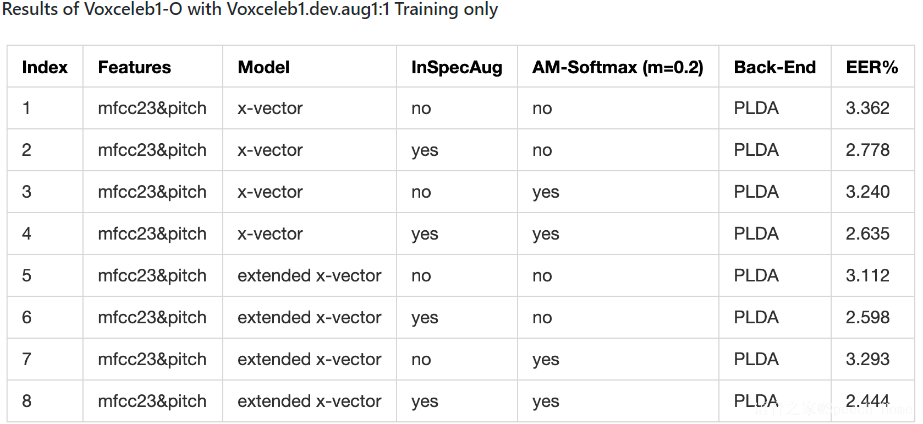Click the x-vector model cell in row 1
This screenshot has height=424, width=923.
pos(270,108)
